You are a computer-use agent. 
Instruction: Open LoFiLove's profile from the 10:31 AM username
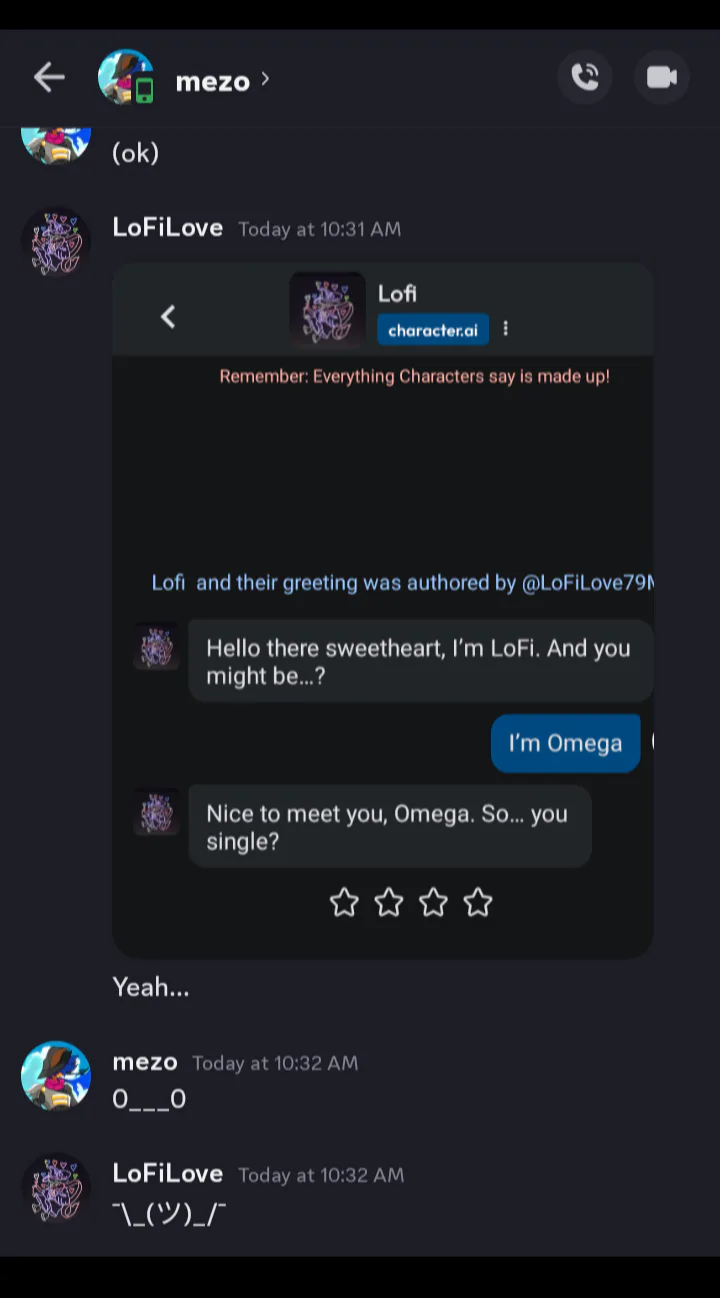click(x=168, y=228)
